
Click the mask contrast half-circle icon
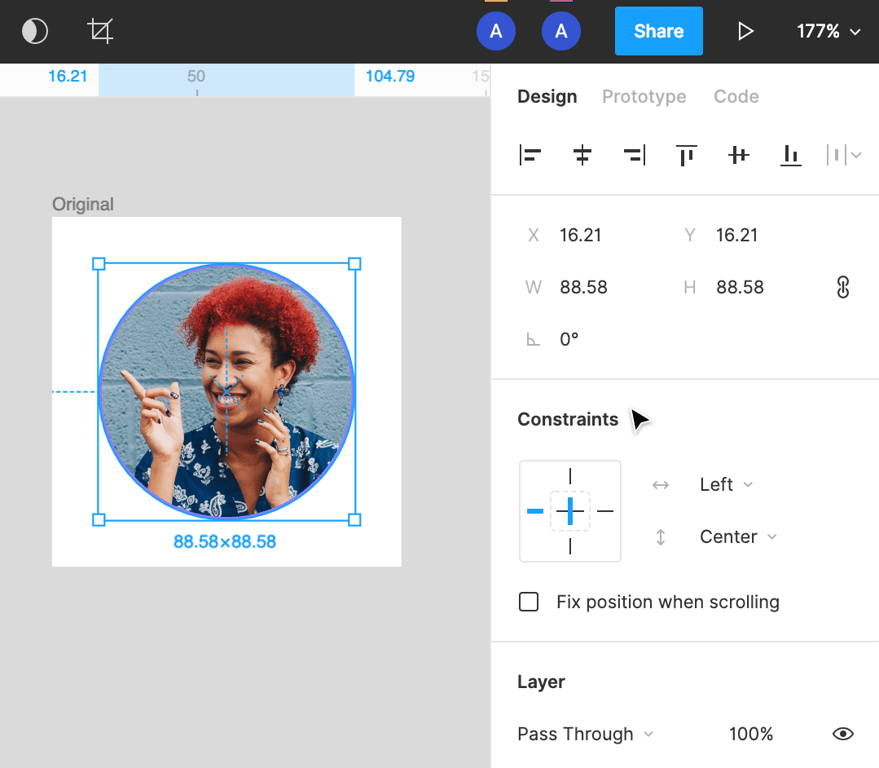35,31
